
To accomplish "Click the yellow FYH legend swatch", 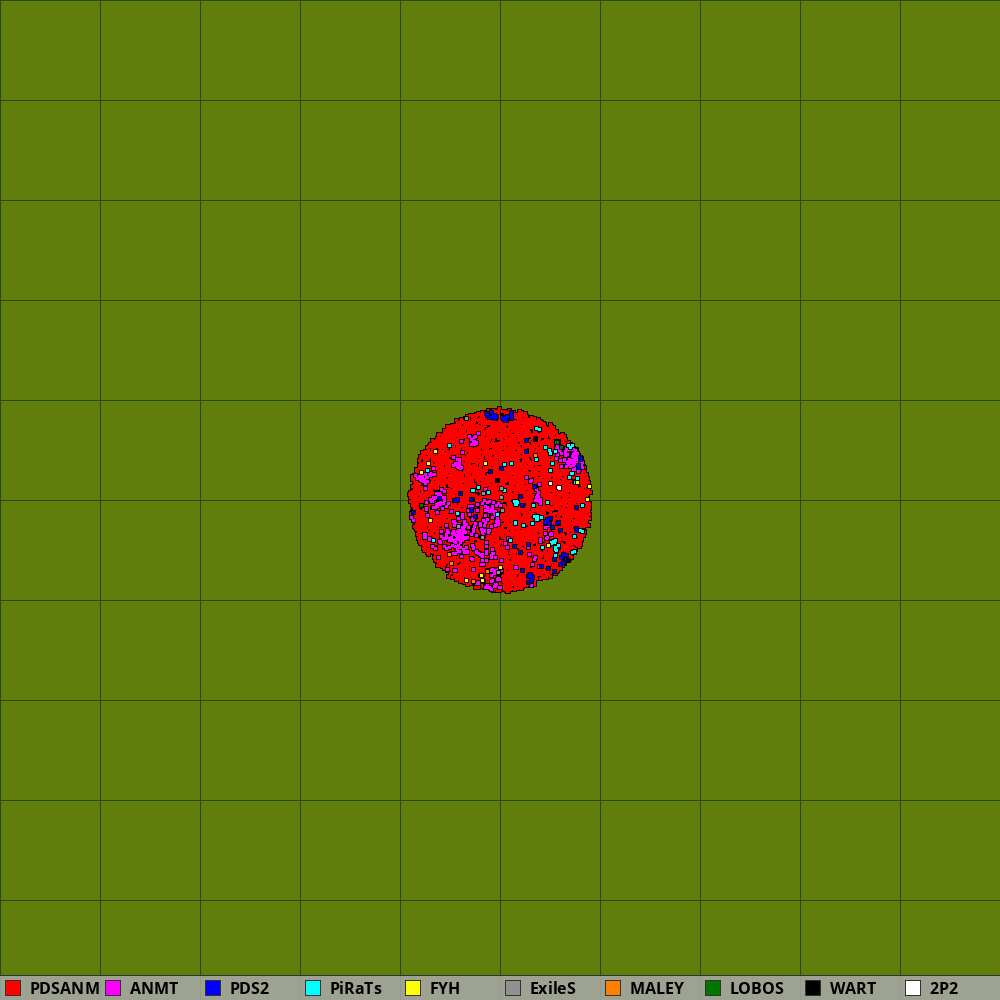I will click(x=413, y=988).
